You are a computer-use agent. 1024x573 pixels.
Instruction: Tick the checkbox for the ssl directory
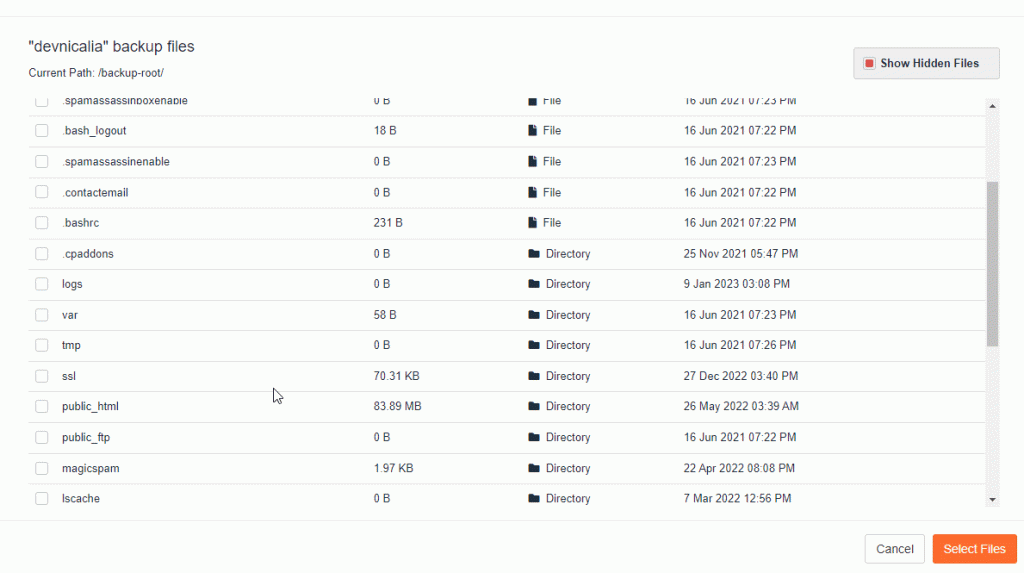click(42, 376)
